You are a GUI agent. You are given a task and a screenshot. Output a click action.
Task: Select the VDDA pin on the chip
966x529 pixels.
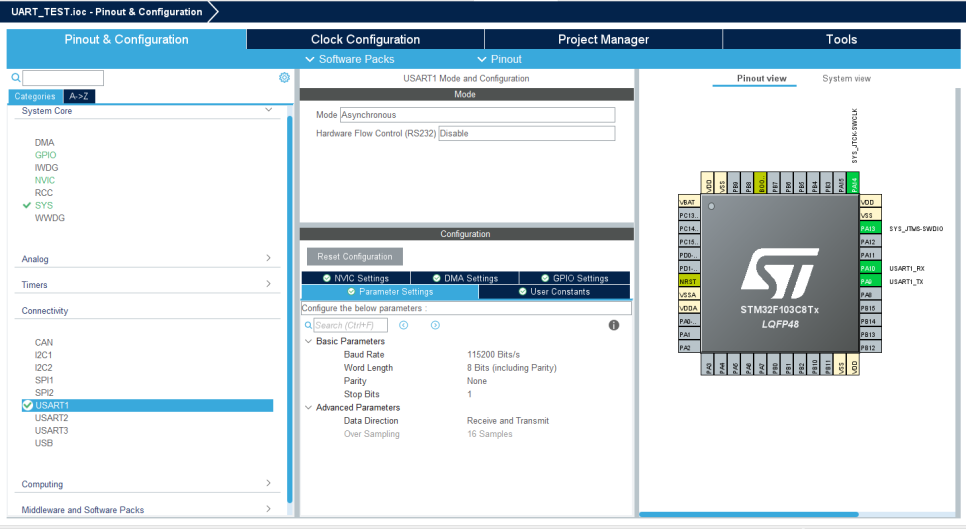point(689,308)
